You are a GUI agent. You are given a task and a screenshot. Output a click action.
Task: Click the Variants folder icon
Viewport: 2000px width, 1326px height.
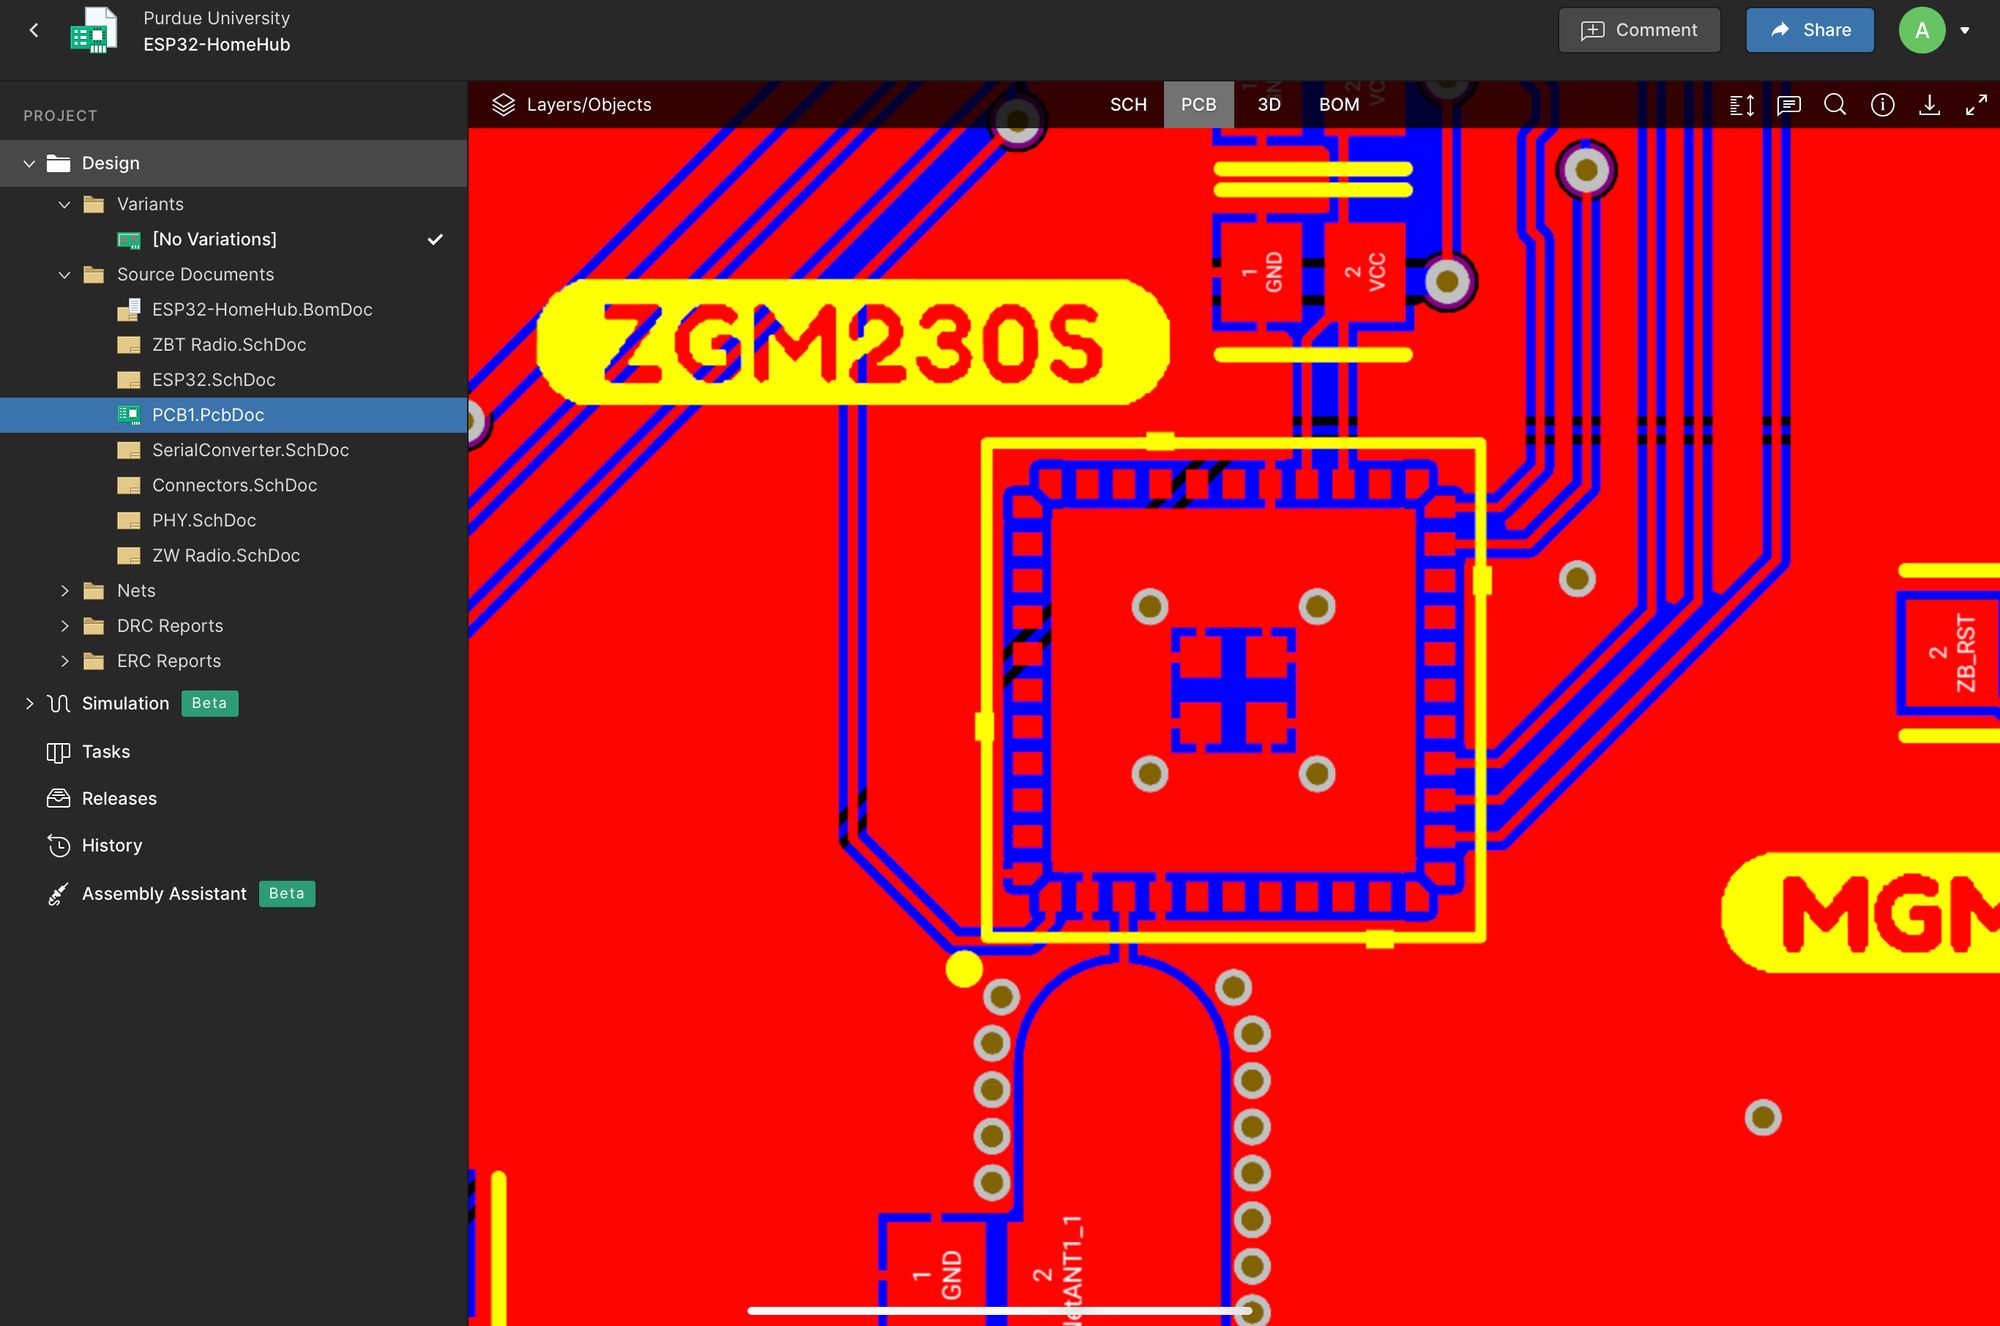coord(94,204)
